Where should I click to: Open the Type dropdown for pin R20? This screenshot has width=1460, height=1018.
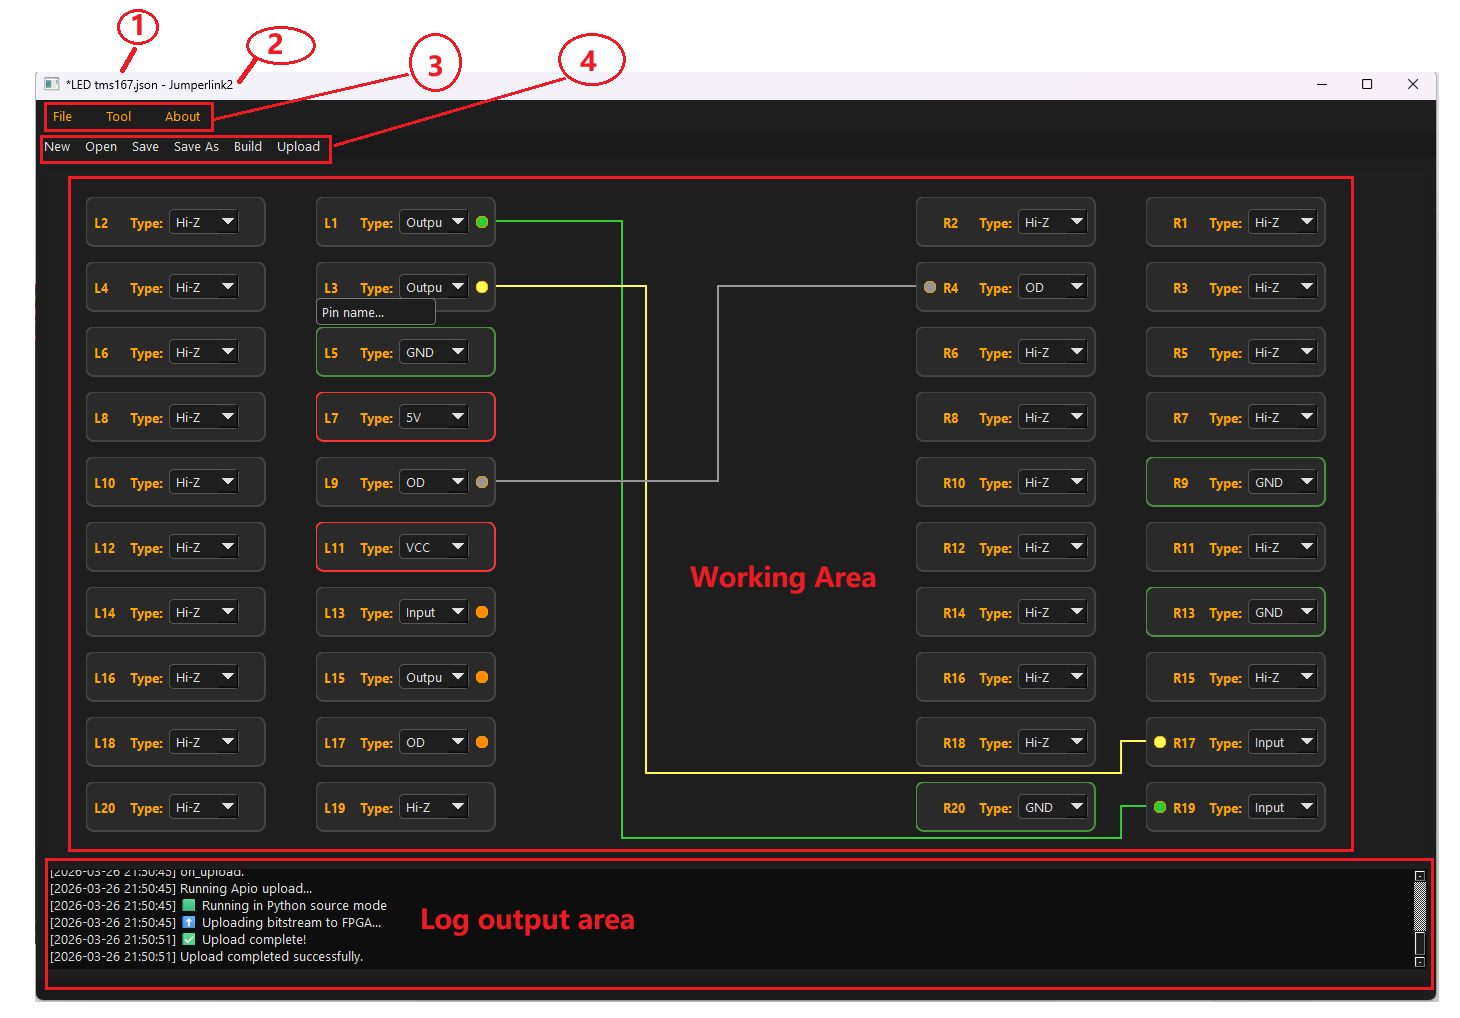[x=1054, y=807]
